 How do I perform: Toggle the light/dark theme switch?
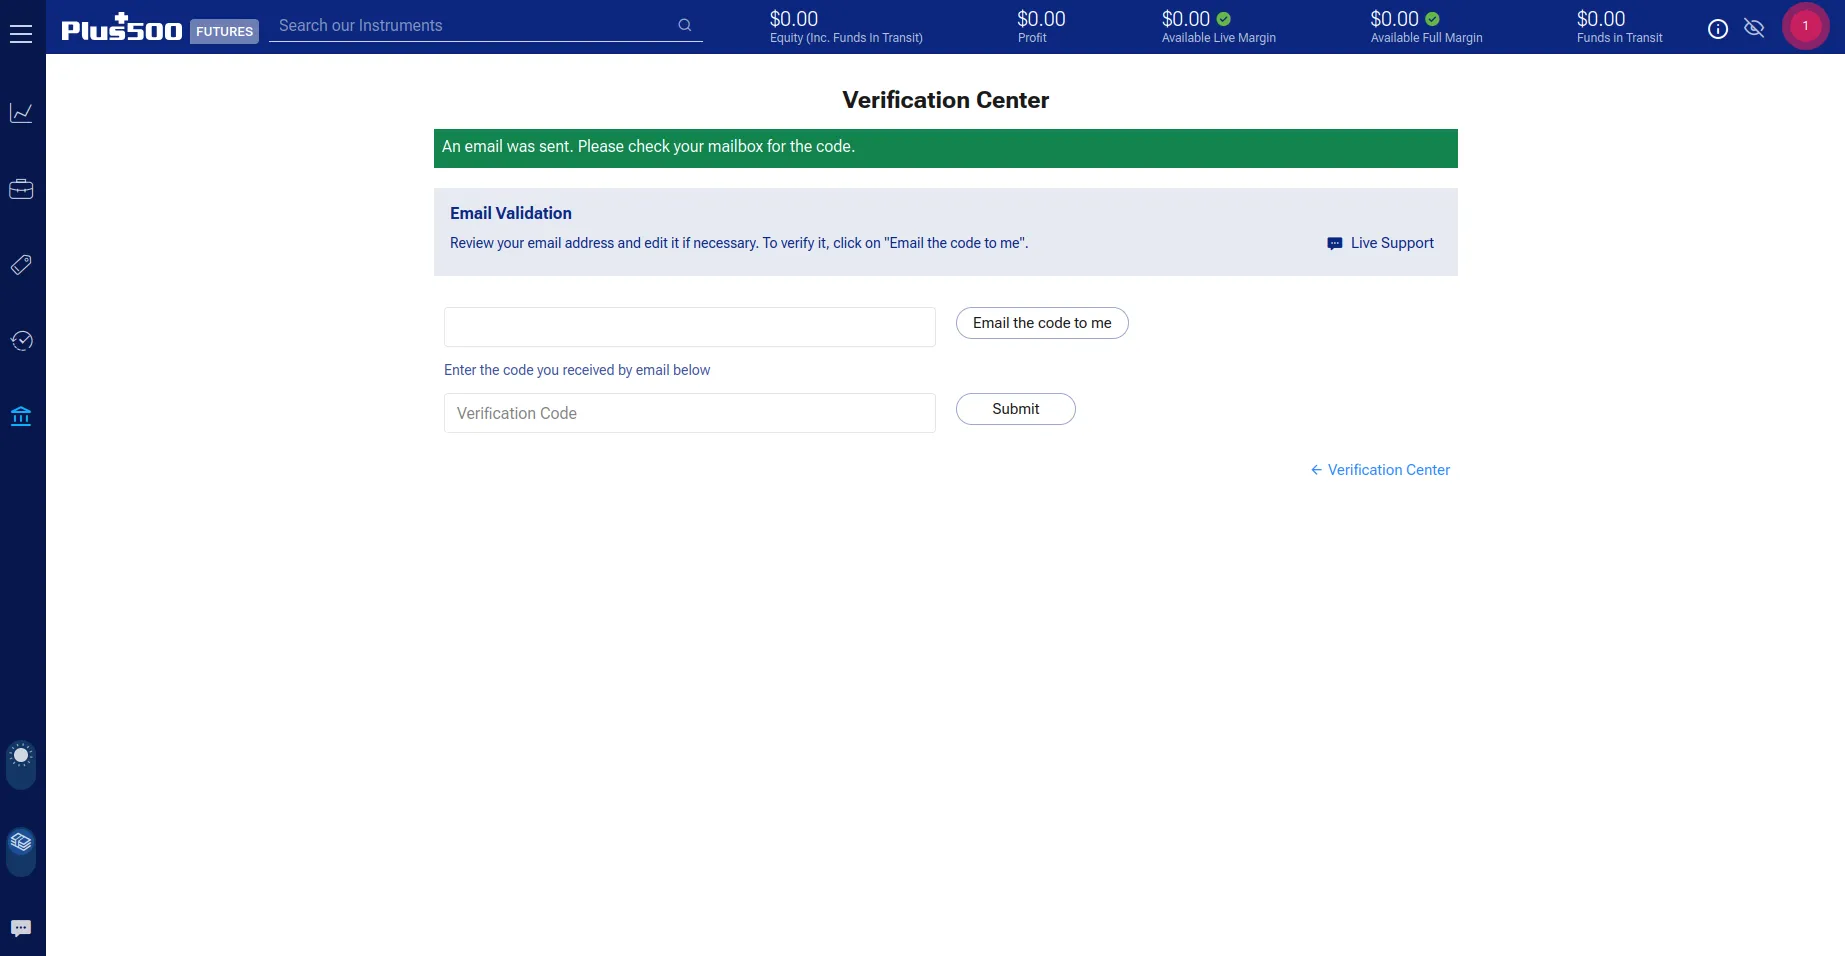pyautogui.click(x=21, y=765)
